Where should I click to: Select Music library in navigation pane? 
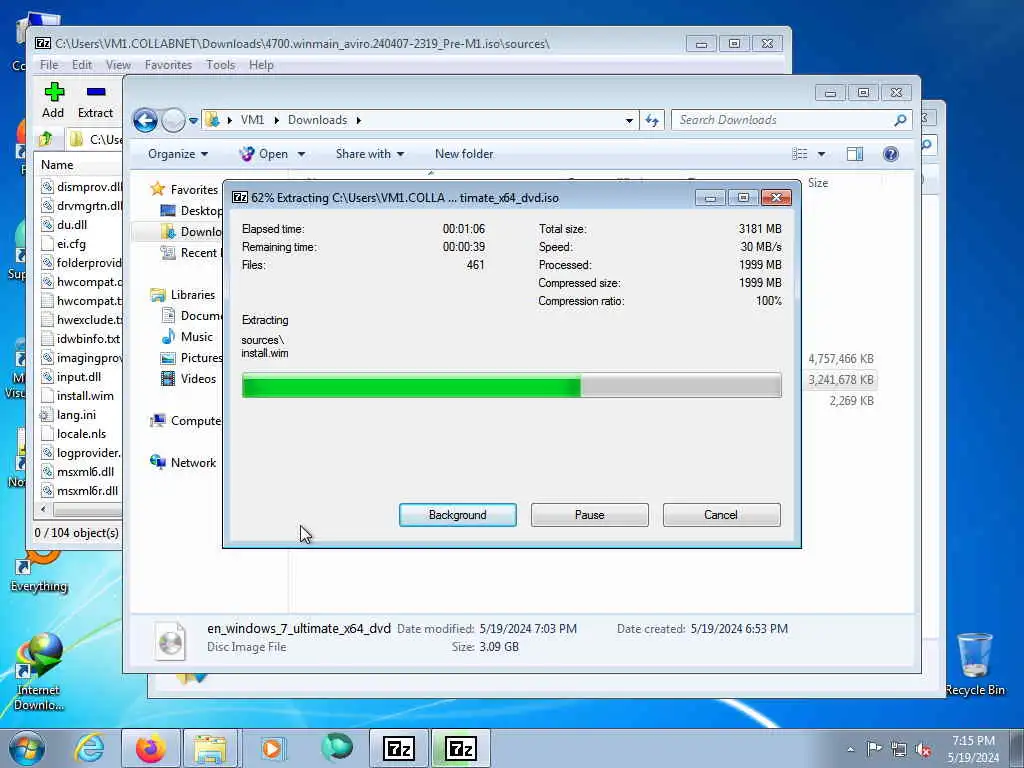[197, 337]
